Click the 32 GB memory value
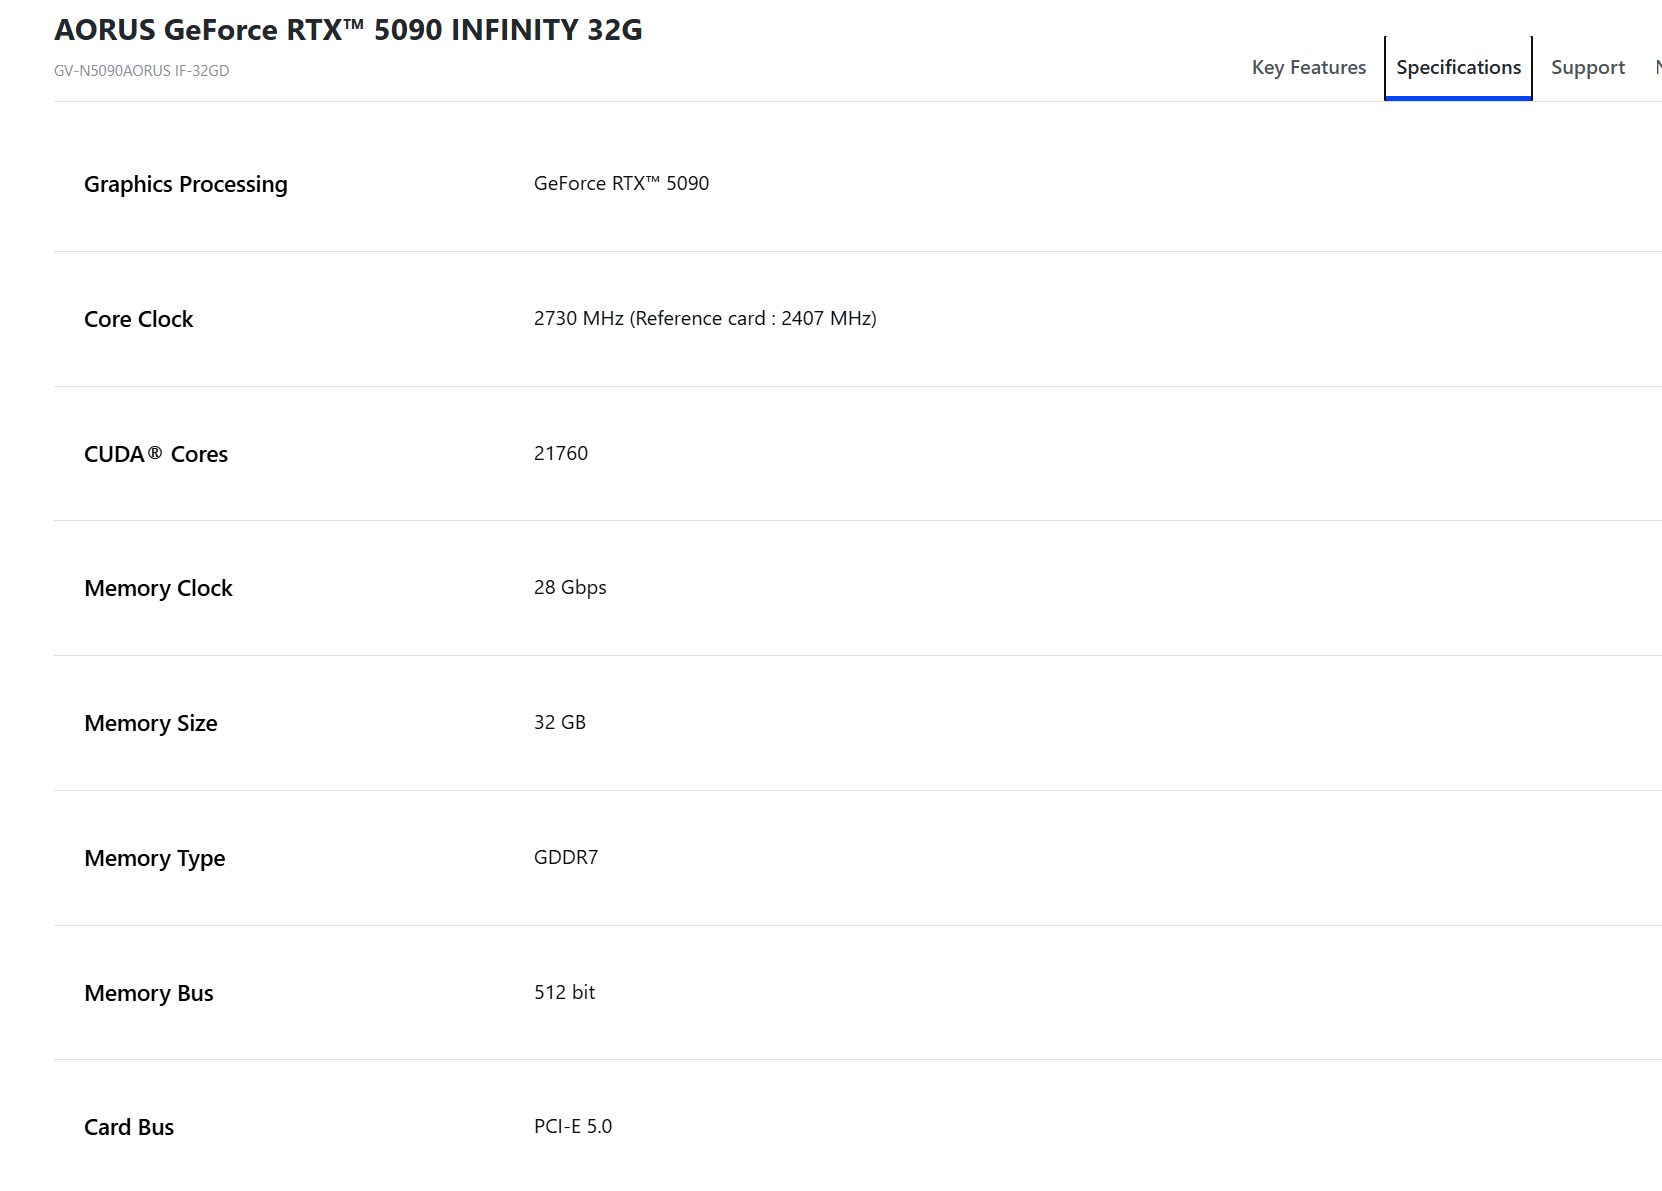The height and width of the screenshot is (1191, 1662). pos(560,722)
